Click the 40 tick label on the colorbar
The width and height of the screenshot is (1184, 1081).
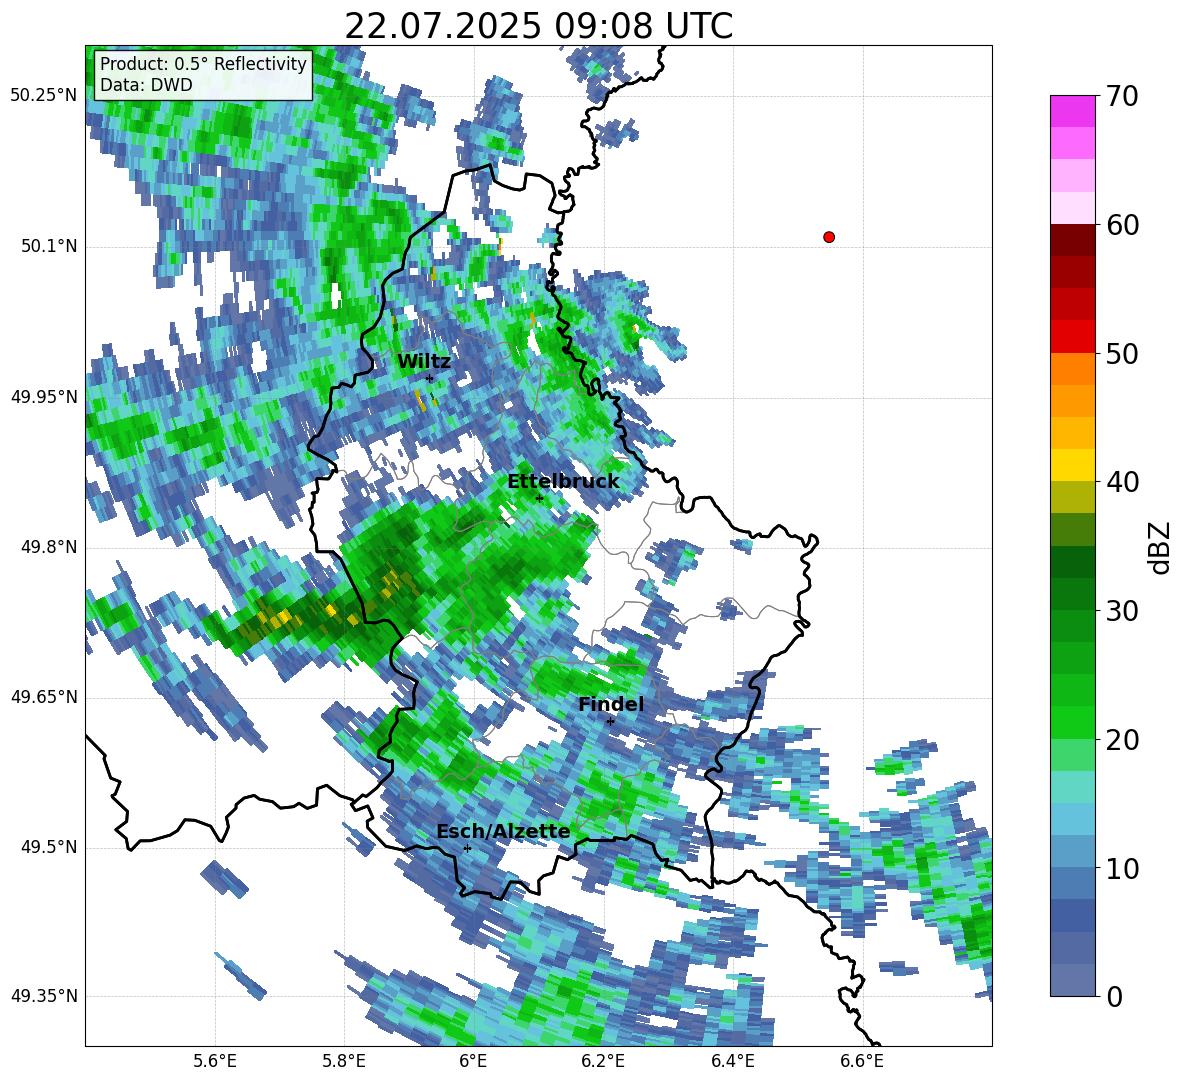coord(1122,482)
